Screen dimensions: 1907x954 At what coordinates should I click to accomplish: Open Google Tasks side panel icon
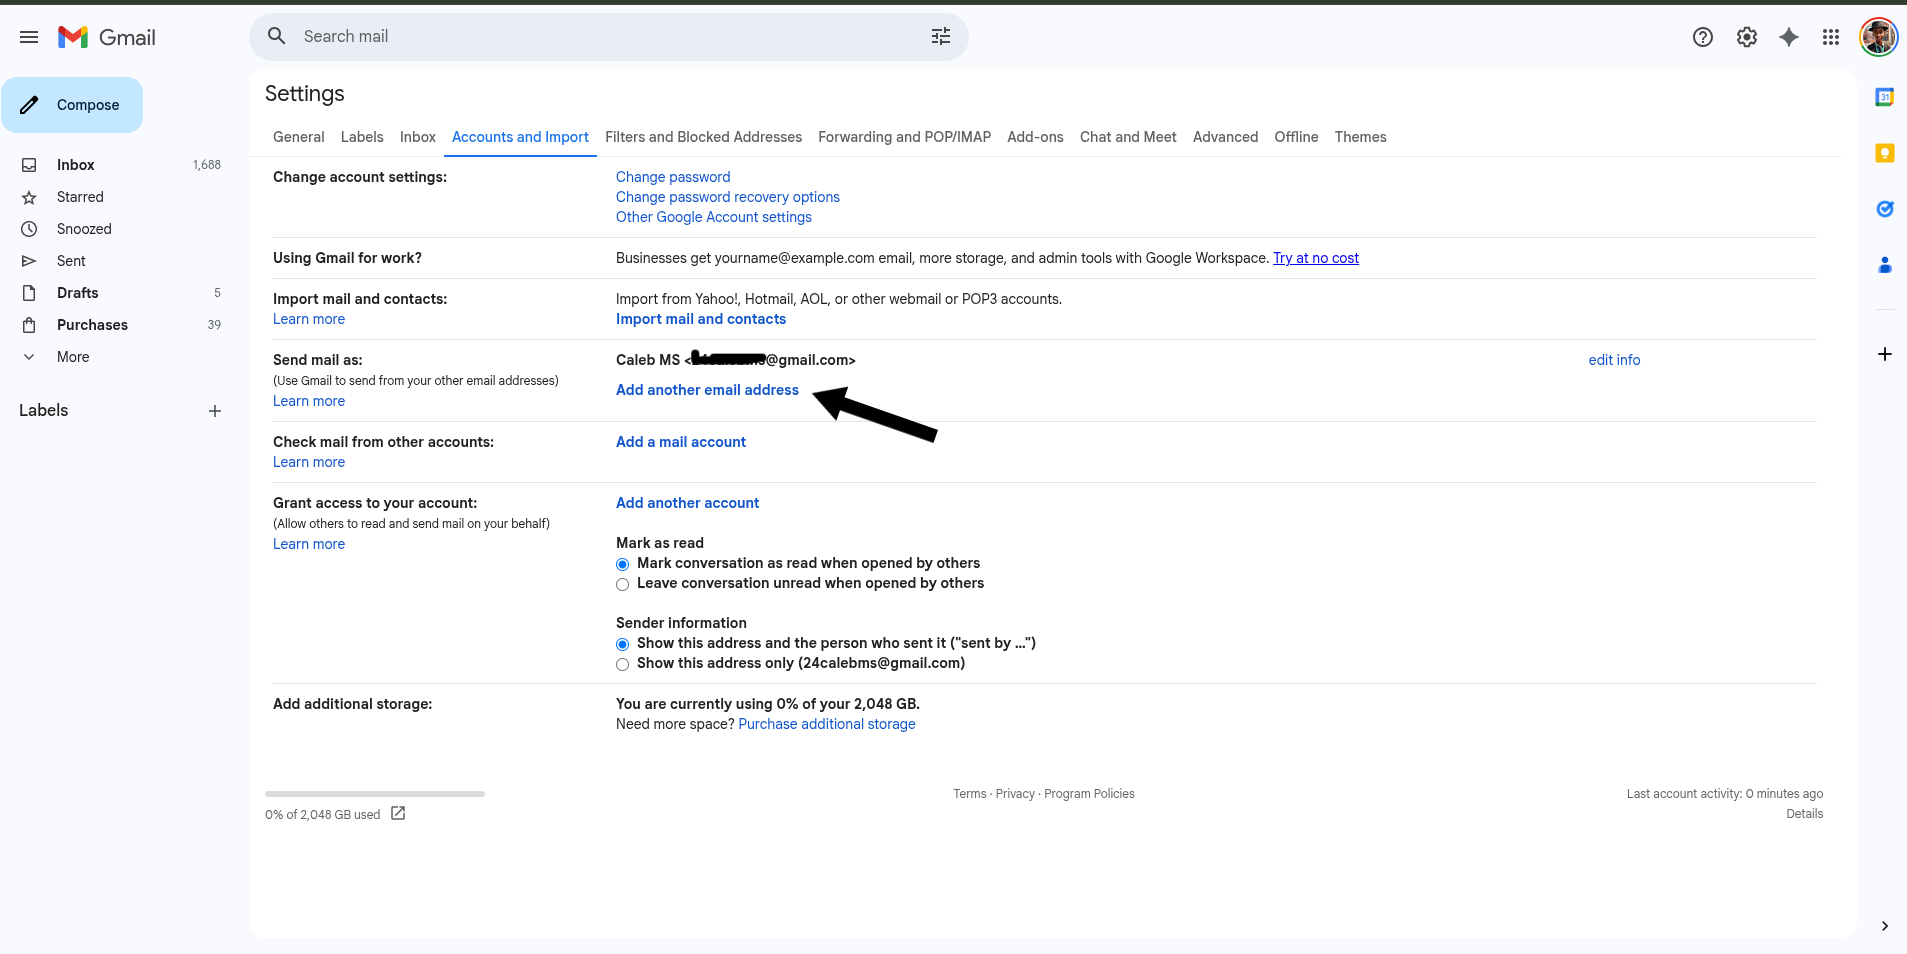[x=1884, y=209]
